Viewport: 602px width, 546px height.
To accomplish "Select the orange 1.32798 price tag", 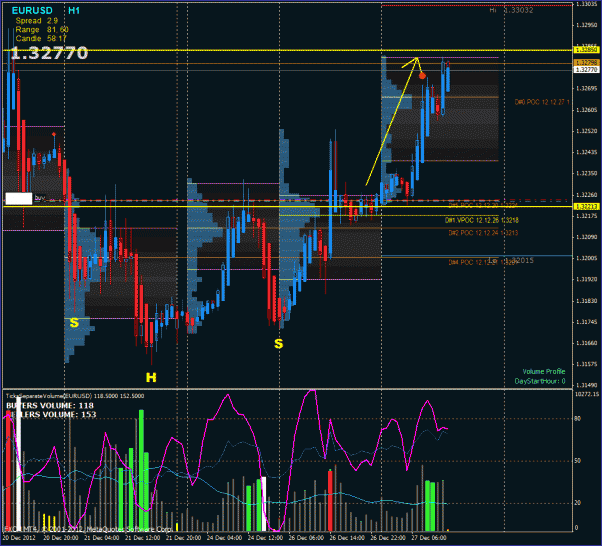I will pyautogui.click(x=586, y=63).
